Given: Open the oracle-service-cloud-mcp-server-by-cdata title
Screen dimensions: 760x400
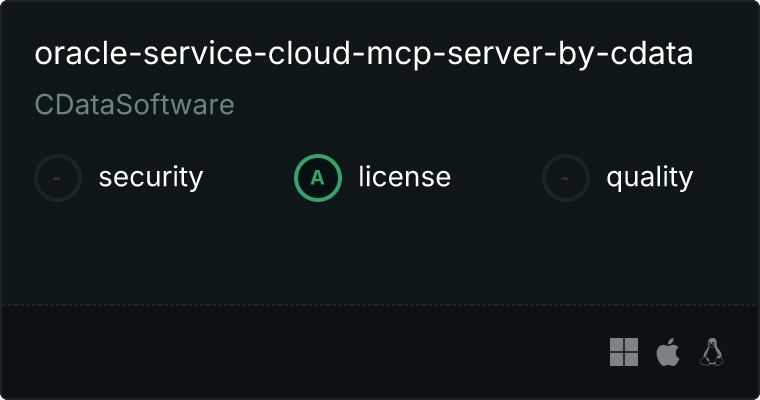Looking at the screenshot, I should pos(364,54).
